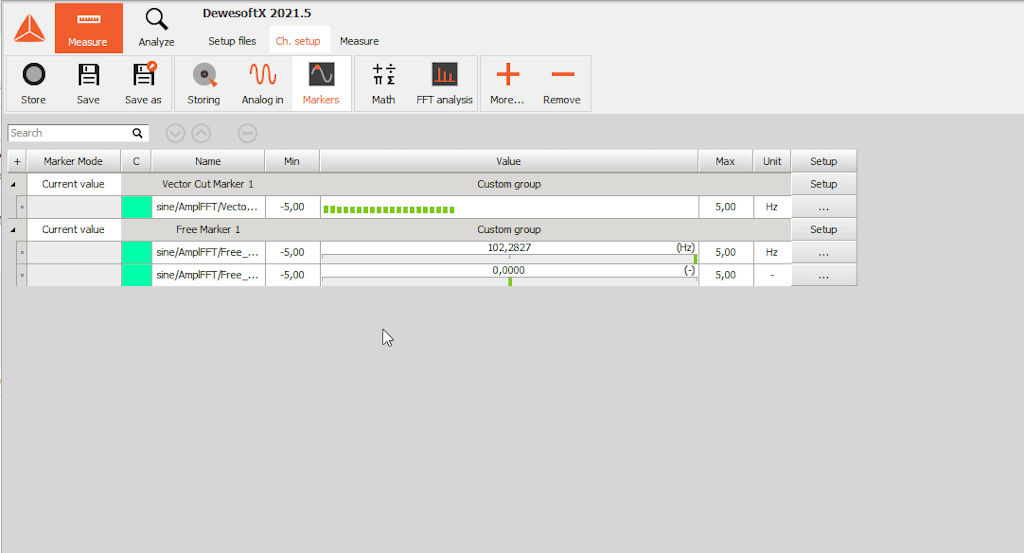The image size is (1024, 553).
Task: Collapse the Vector Cut Marker 1 group
Action: click(12, 185)
